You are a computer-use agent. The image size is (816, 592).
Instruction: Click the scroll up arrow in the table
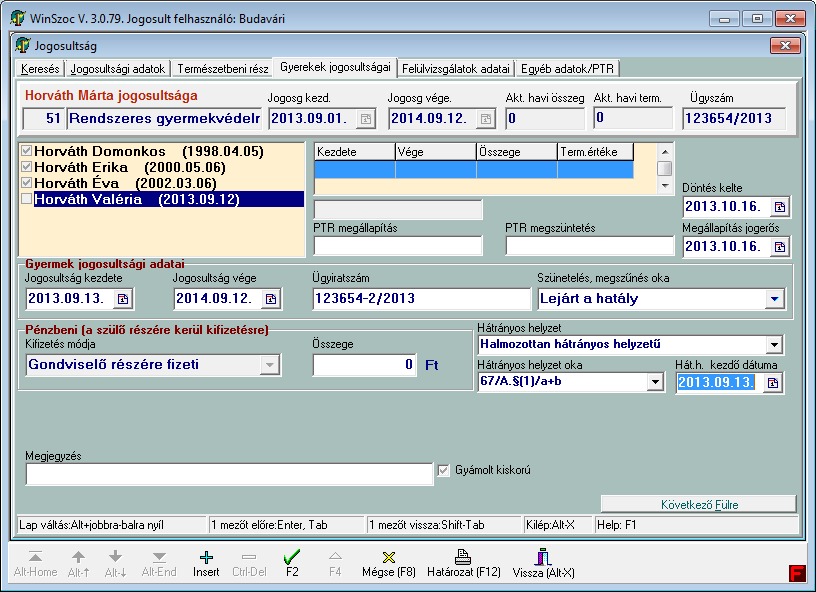[665, 152]
